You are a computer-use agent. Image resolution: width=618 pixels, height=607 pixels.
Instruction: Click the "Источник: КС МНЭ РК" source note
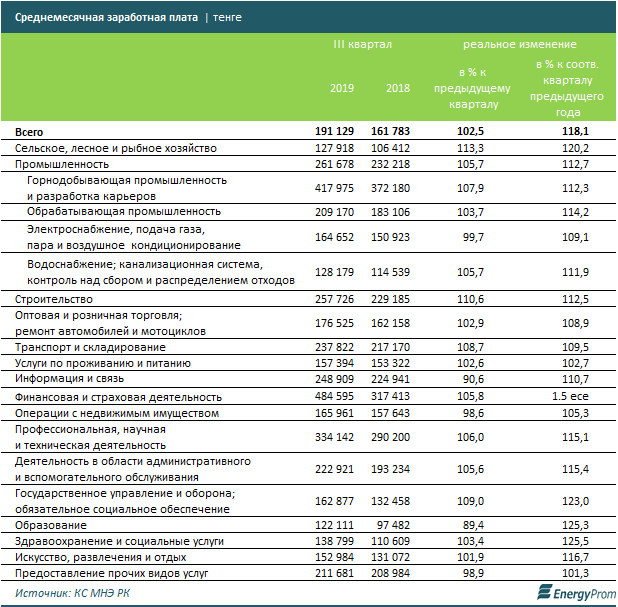77,594
